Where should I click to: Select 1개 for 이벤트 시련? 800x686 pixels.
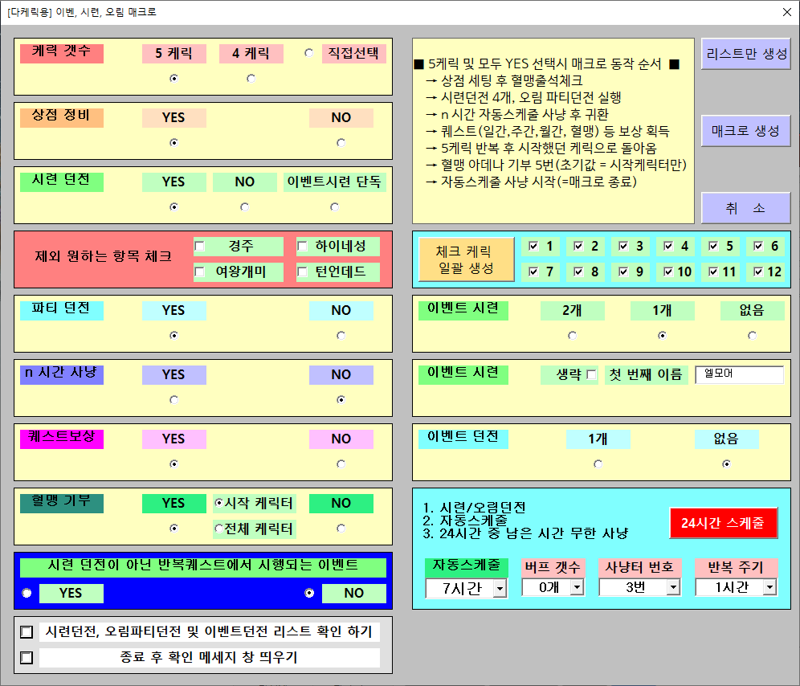click(x=662, y=336)
